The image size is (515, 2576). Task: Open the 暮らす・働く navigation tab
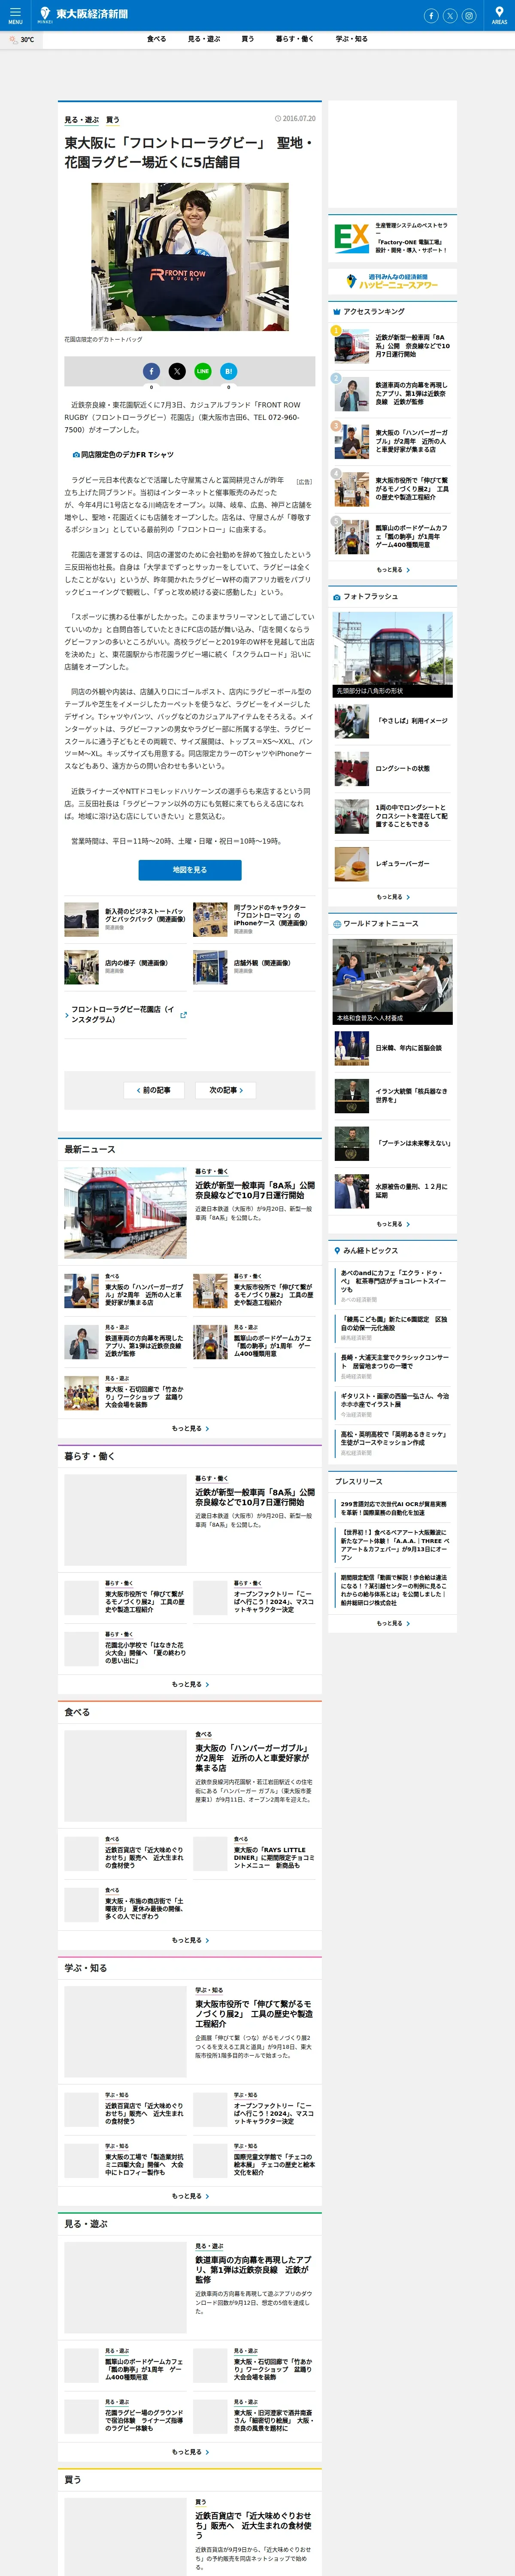(x=295, y=39)
